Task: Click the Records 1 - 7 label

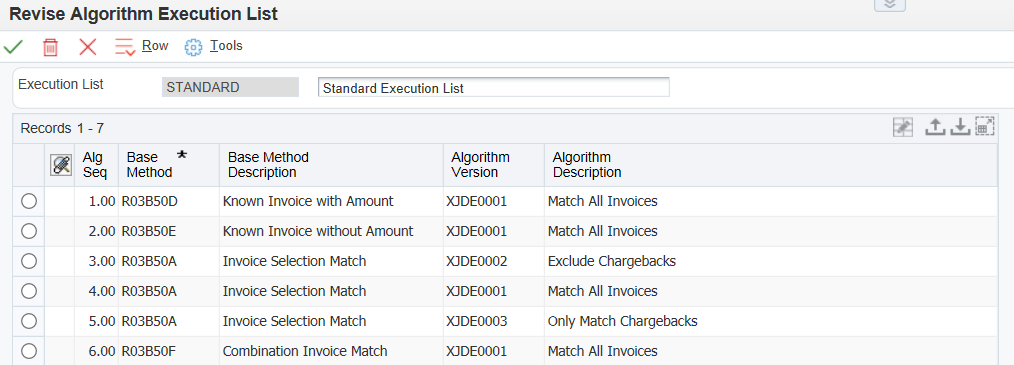Action: tap(62, 128)
